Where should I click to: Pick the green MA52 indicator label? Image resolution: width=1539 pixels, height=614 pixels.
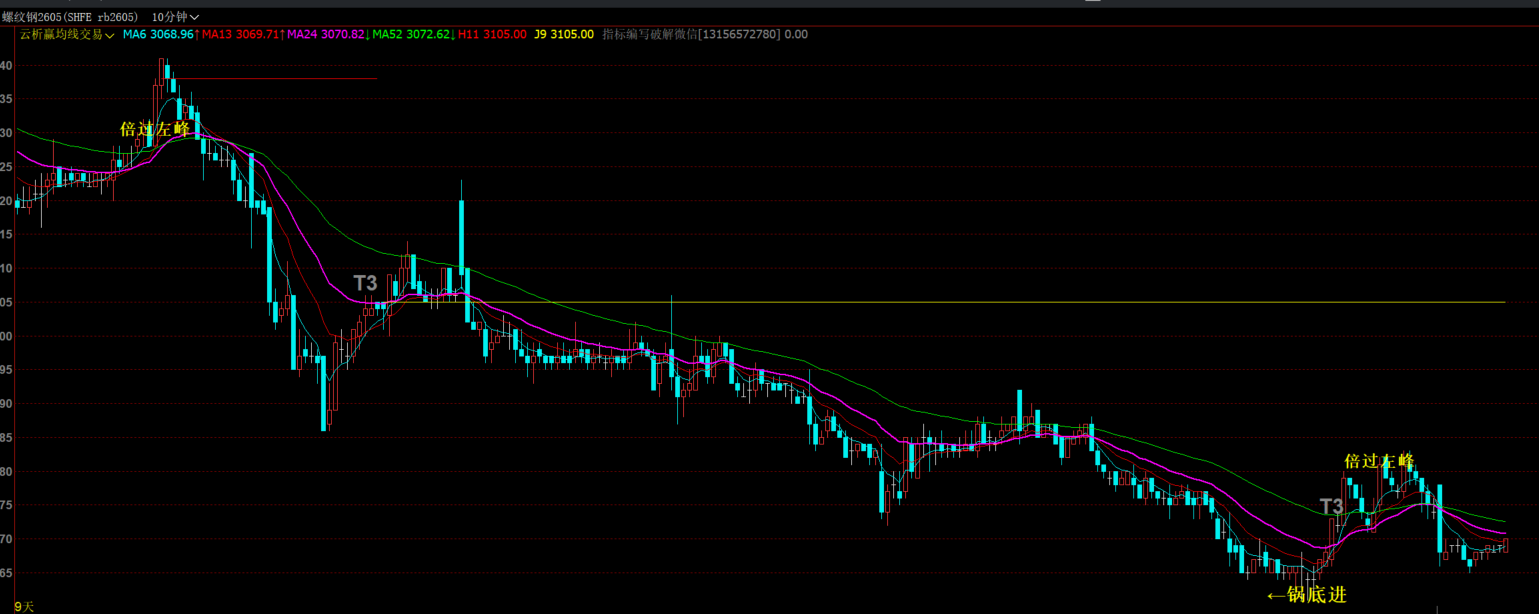pyautogui.click(x=412, y=34)
